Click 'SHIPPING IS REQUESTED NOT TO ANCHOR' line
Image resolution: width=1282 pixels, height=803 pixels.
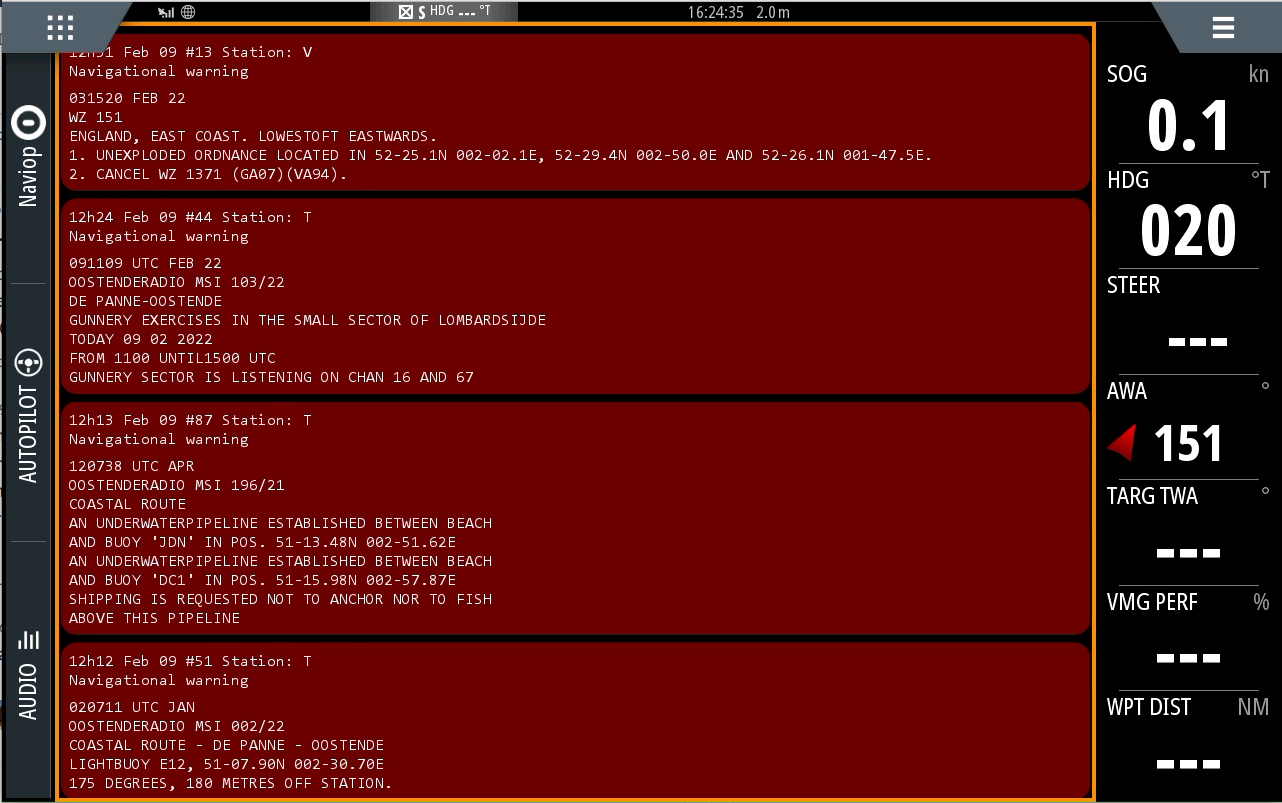pyautogui.click(x=281, y=599)
